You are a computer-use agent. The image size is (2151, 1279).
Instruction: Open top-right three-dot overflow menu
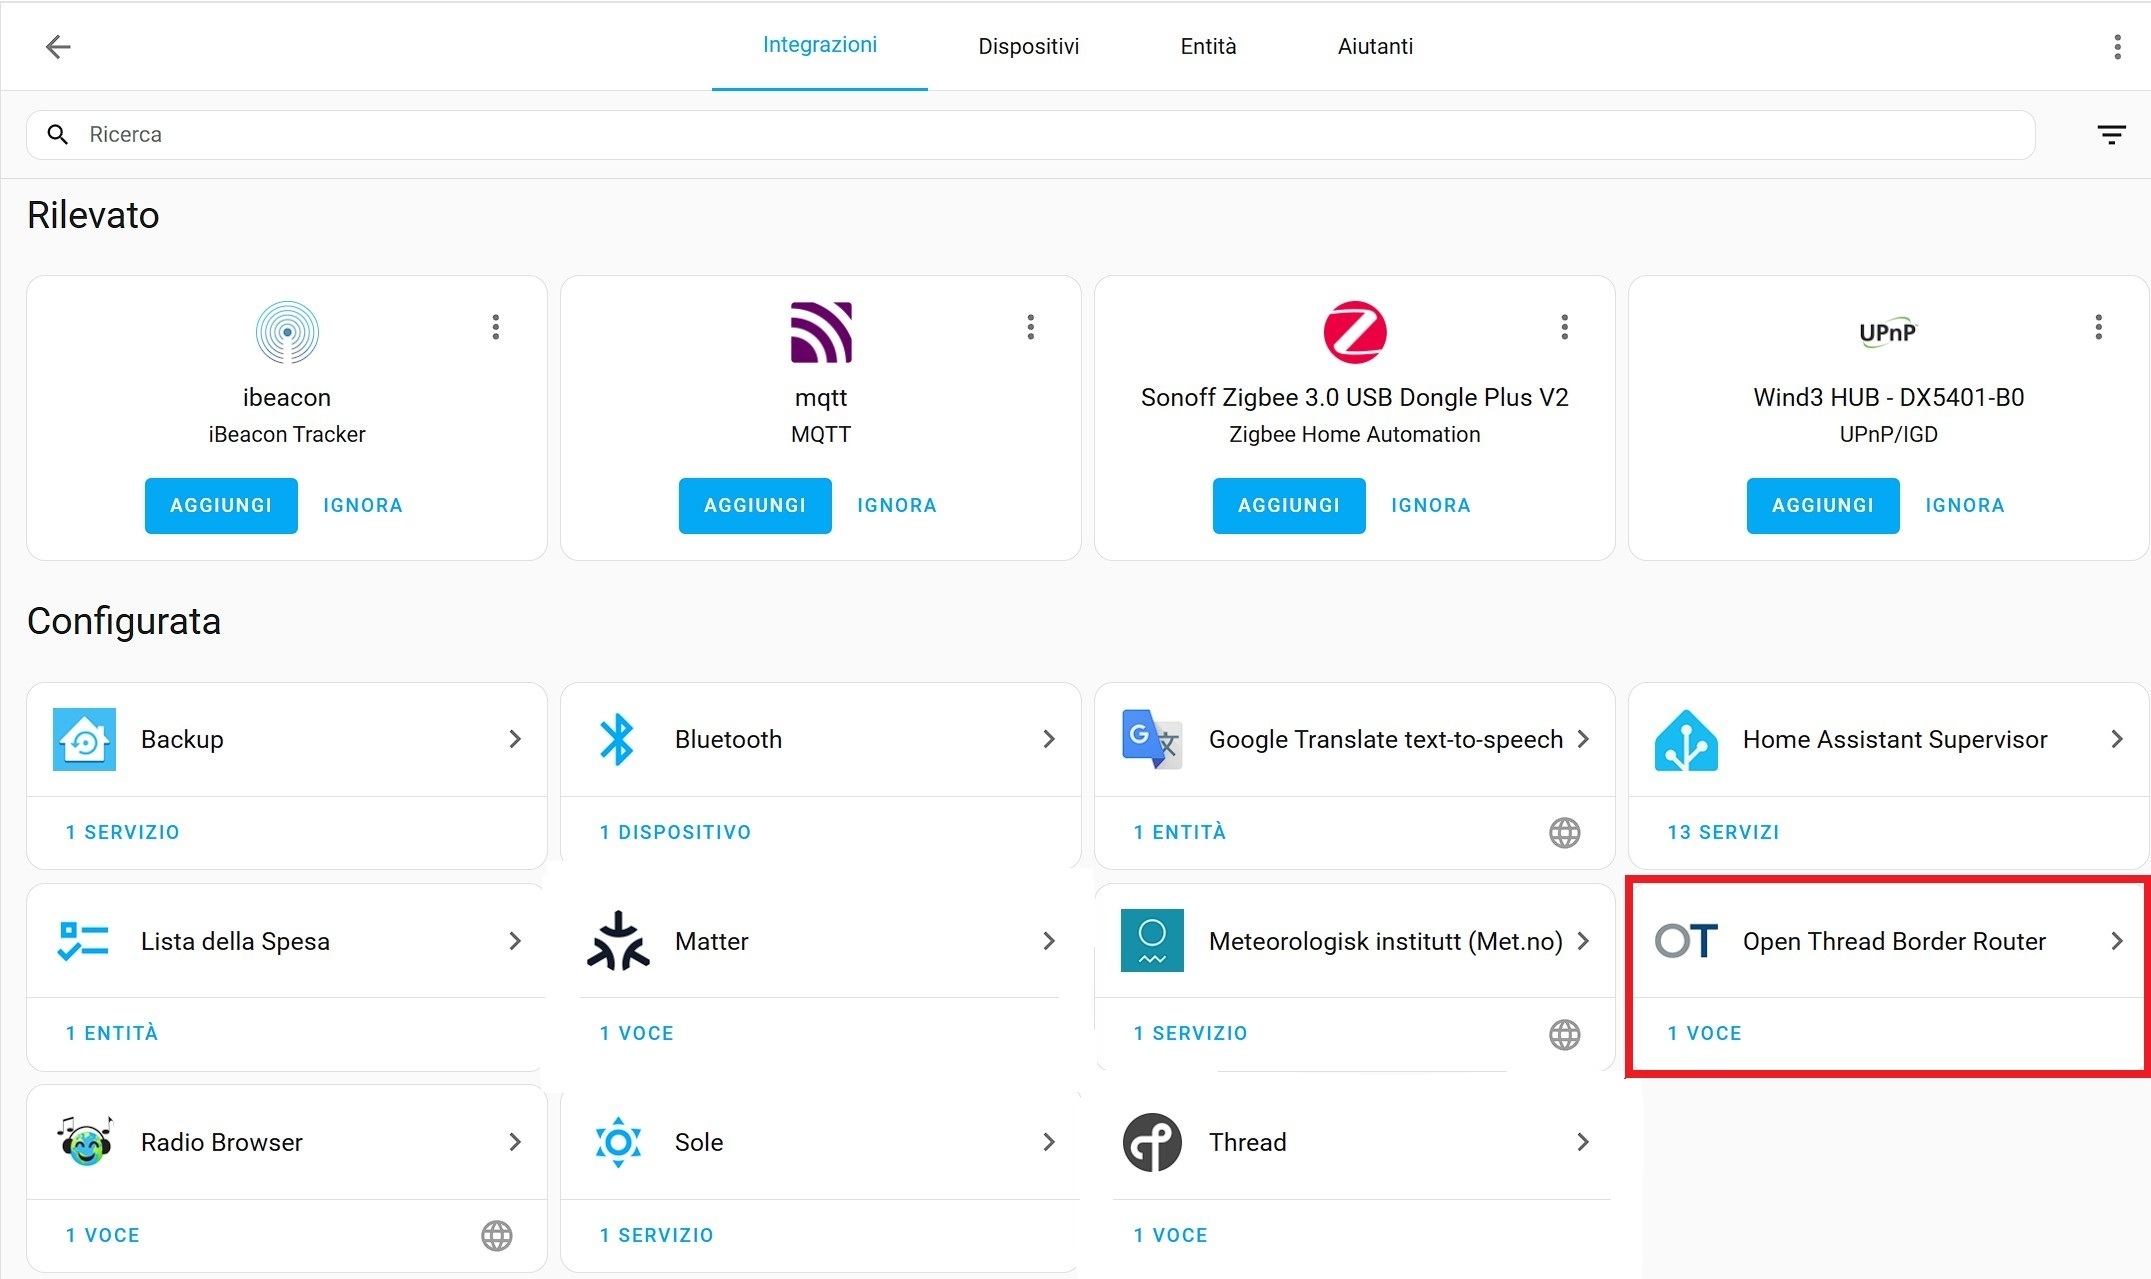click(2117, 46)
